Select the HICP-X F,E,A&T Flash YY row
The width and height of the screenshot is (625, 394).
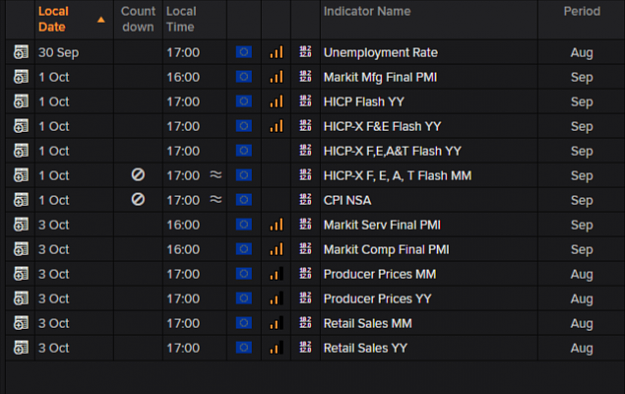coord(315,151)
